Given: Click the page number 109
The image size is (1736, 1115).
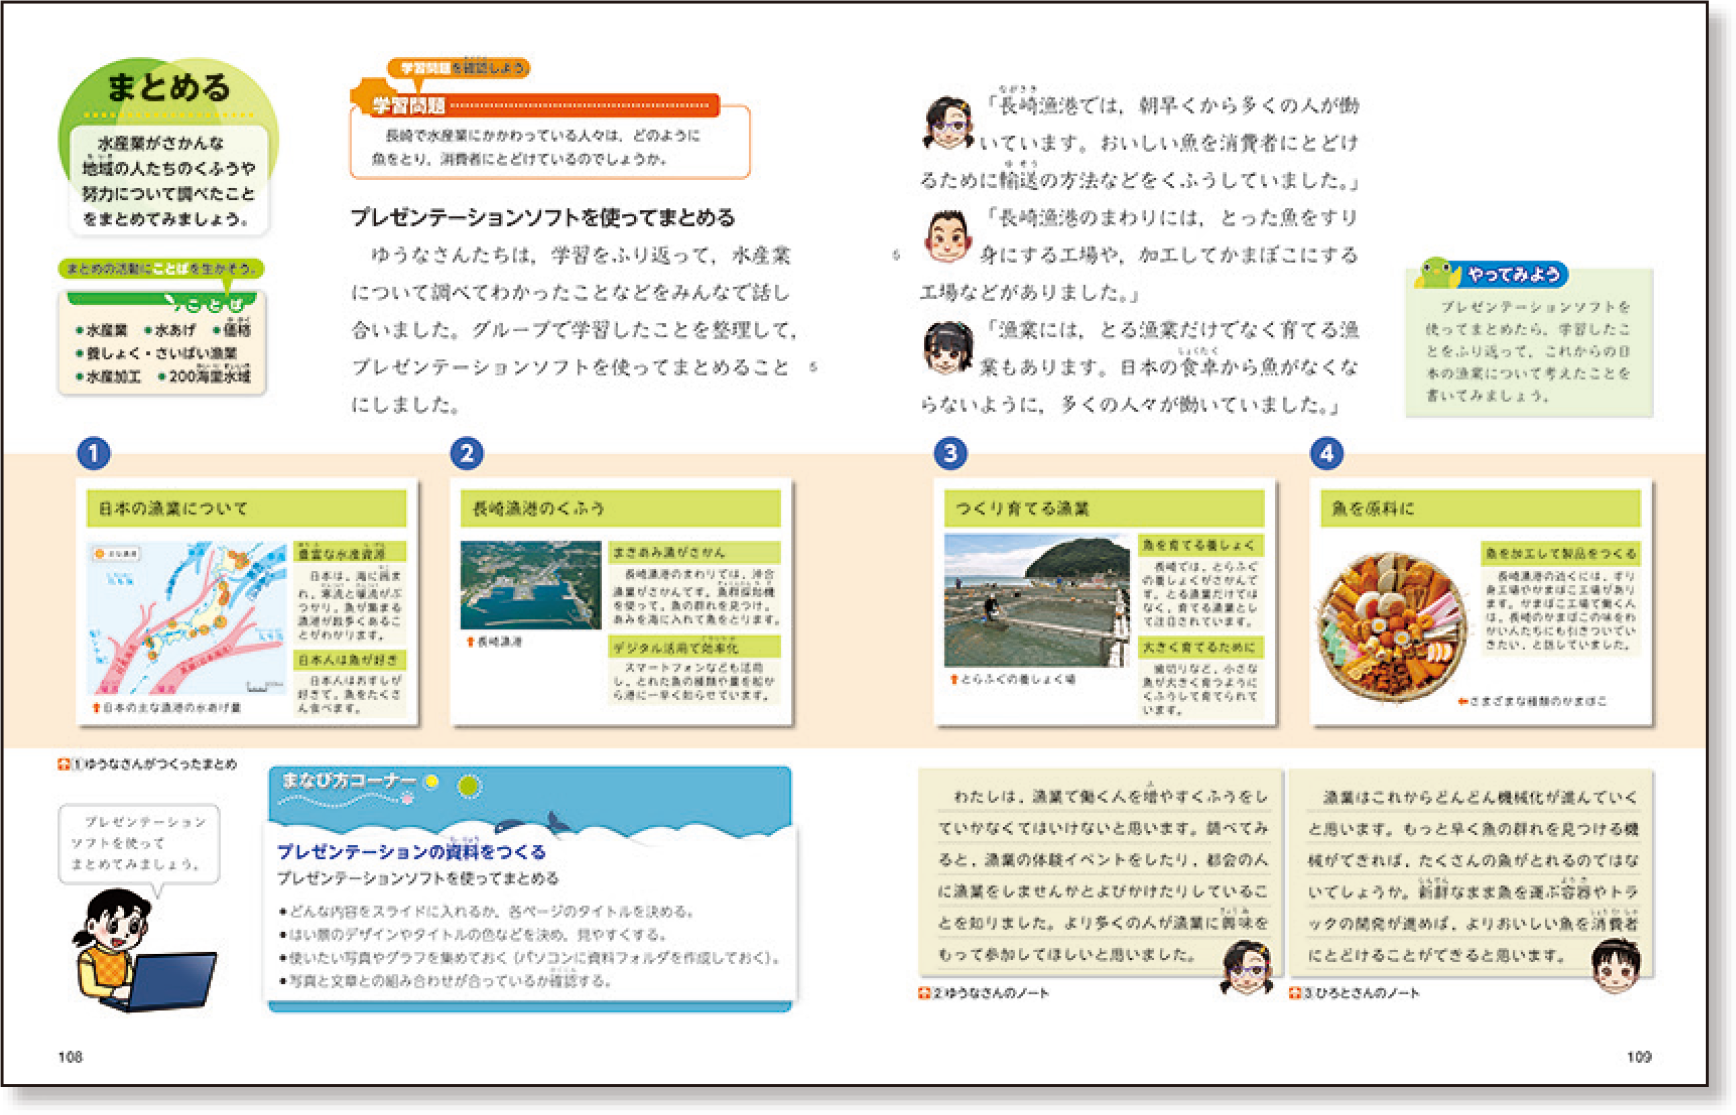Looking at the screenshot, I should pos(1638,1056).
